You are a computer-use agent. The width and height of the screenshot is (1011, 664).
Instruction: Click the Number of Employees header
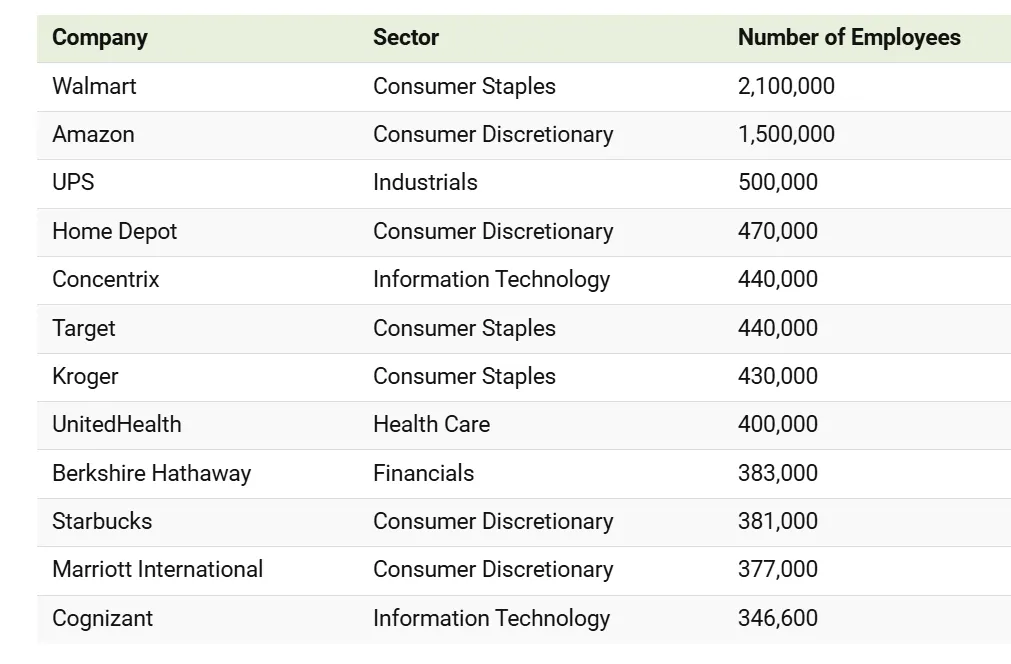tap(849, 38)
